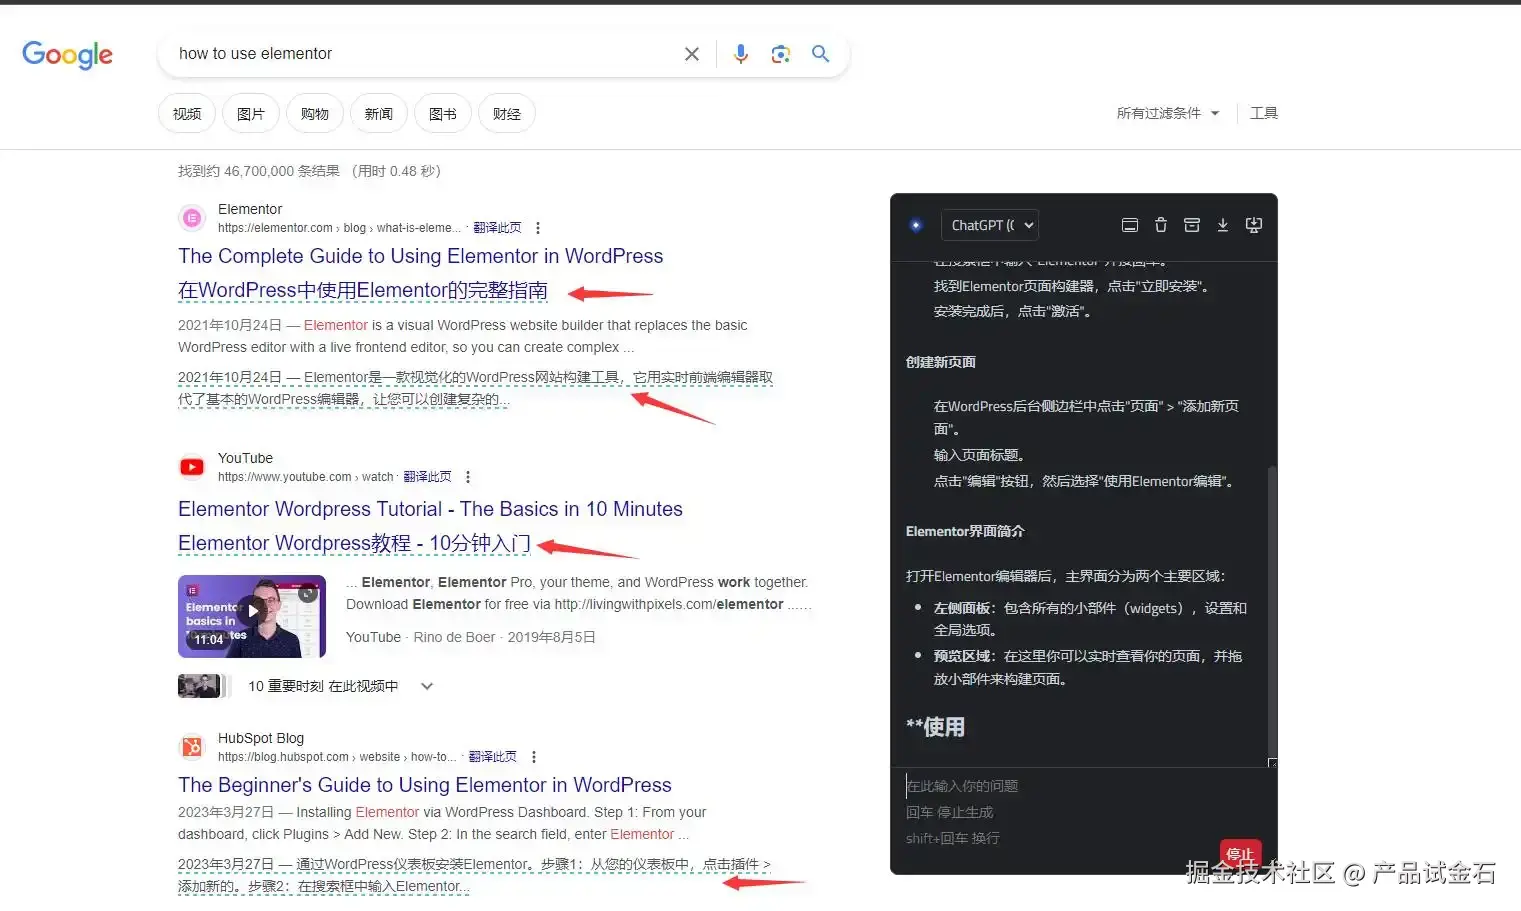
Task: Click the key moments small video thumbnail
Action: (x=199, y=686)
